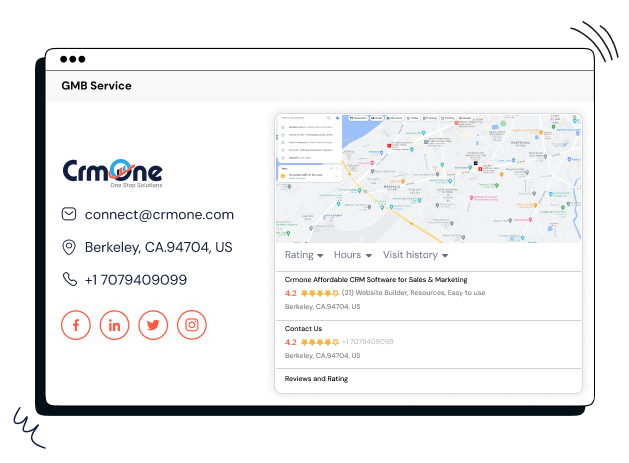Click connect@crmone.com email address
The width and height of the screenshot is (629, 463).
[159, 215]
